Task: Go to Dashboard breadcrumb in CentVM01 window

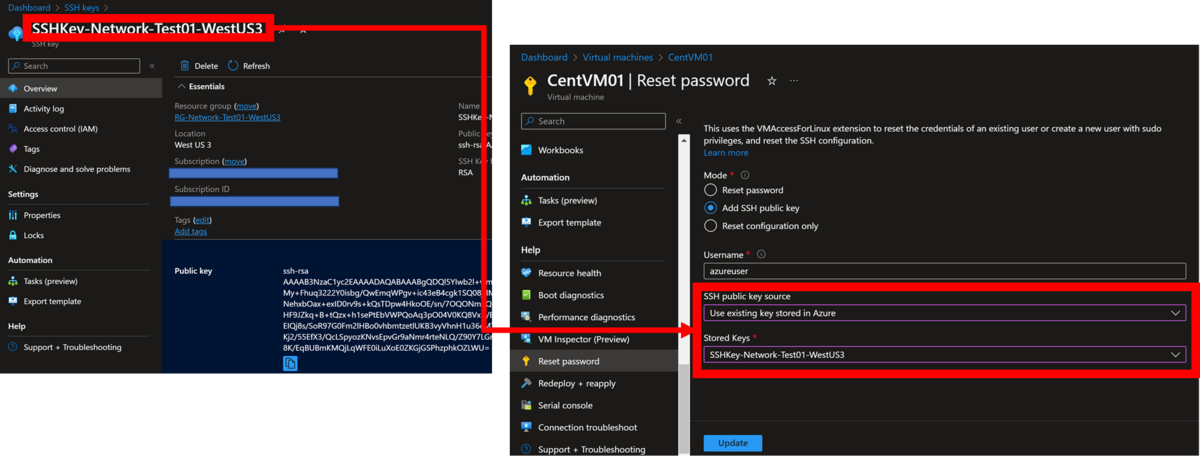Action: click(544, 58)
